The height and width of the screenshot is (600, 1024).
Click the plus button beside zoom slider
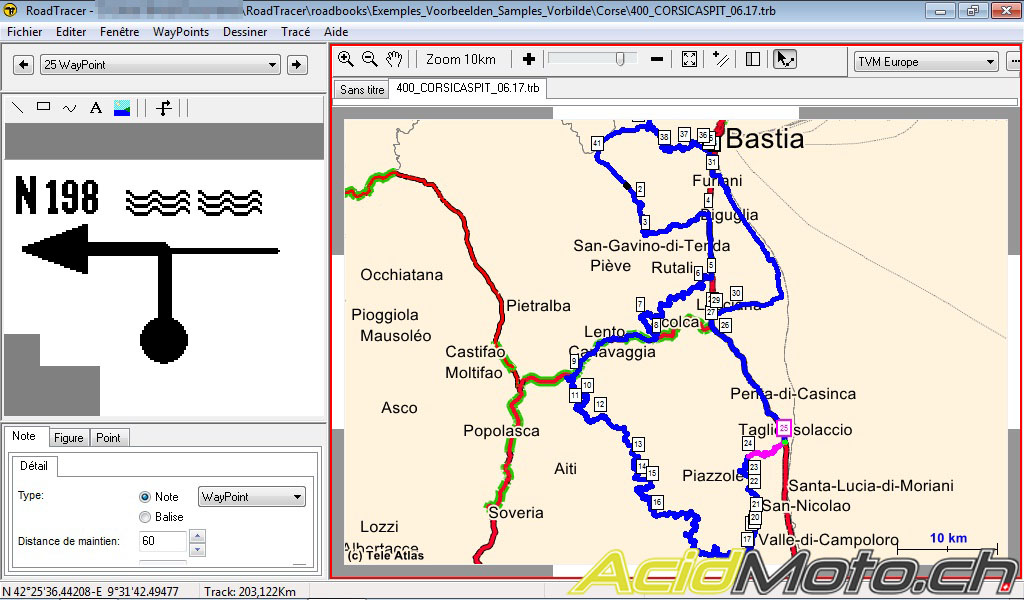[529, 59]
